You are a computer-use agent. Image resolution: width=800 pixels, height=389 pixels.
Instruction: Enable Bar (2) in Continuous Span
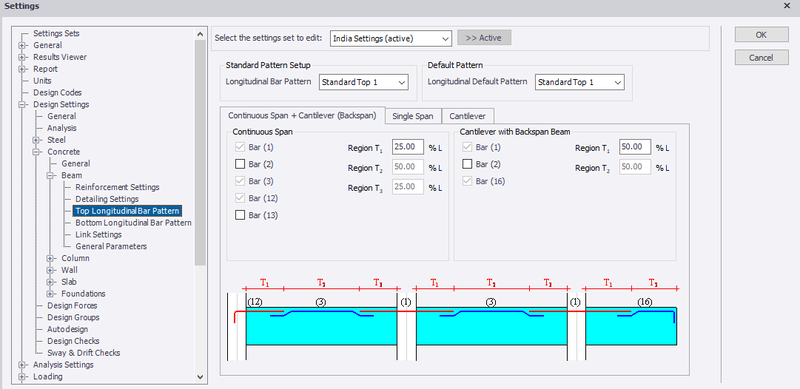[x=240, y=164]
